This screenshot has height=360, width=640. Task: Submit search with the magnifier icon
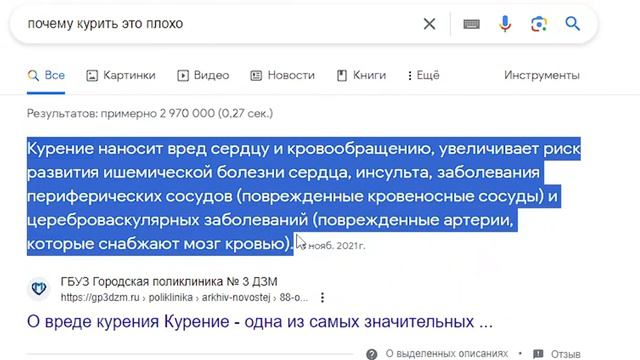[x=573, y=24]
